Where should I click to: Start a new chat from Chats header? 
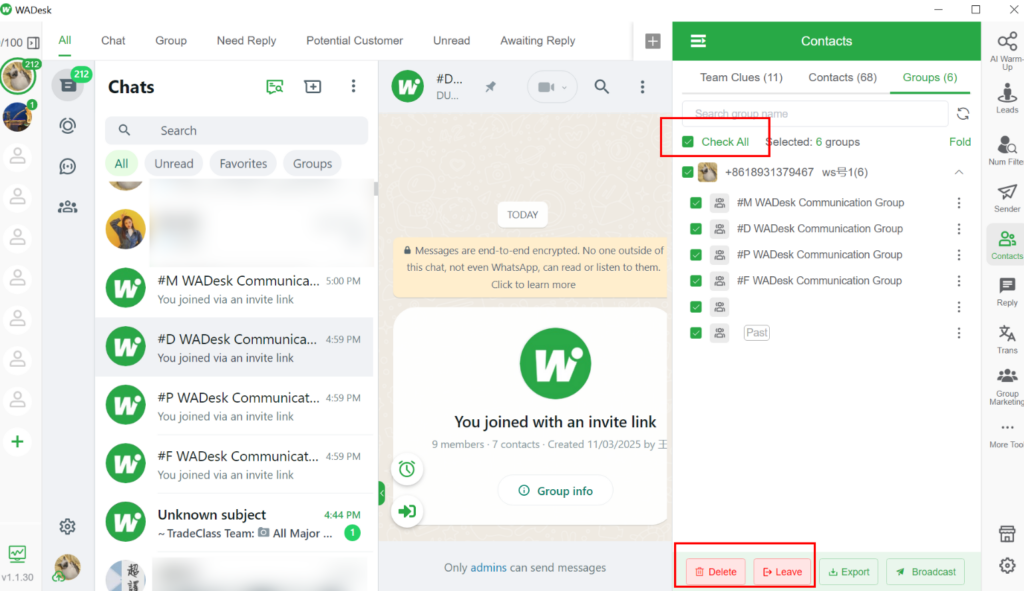(x=313, y=87)
